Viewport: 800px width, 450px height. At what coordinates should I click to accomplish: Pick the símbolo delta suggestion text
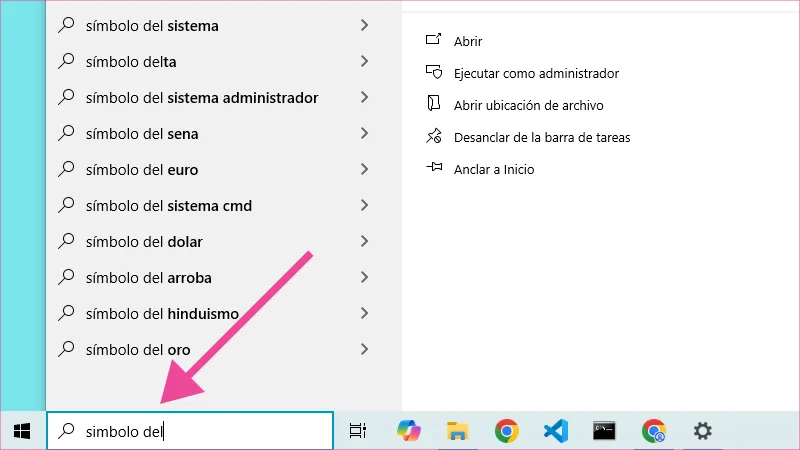[x=131, y=62]
